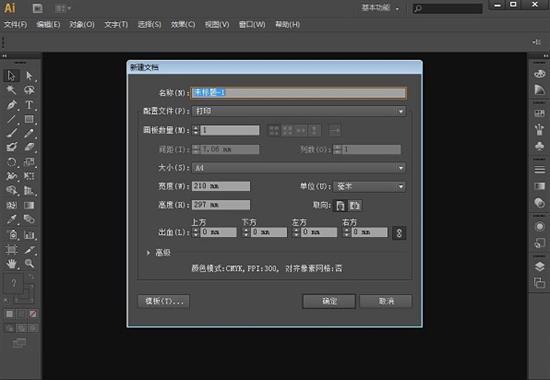Open the 文字(T) menu
This screenshot has width=550, height=380.
(116, 25)
